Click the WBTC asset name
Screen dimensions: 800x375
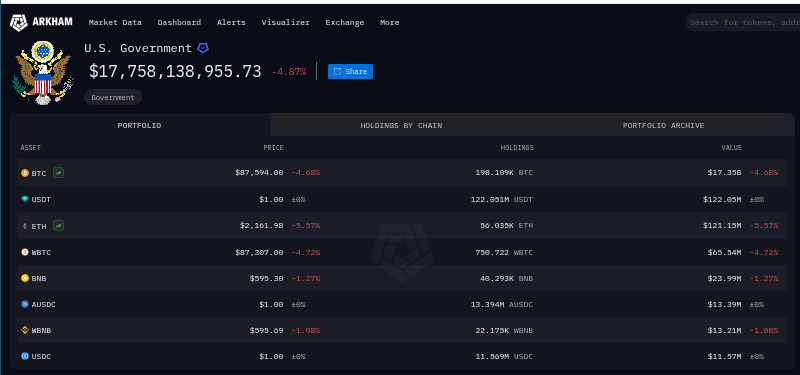point(41,252)
